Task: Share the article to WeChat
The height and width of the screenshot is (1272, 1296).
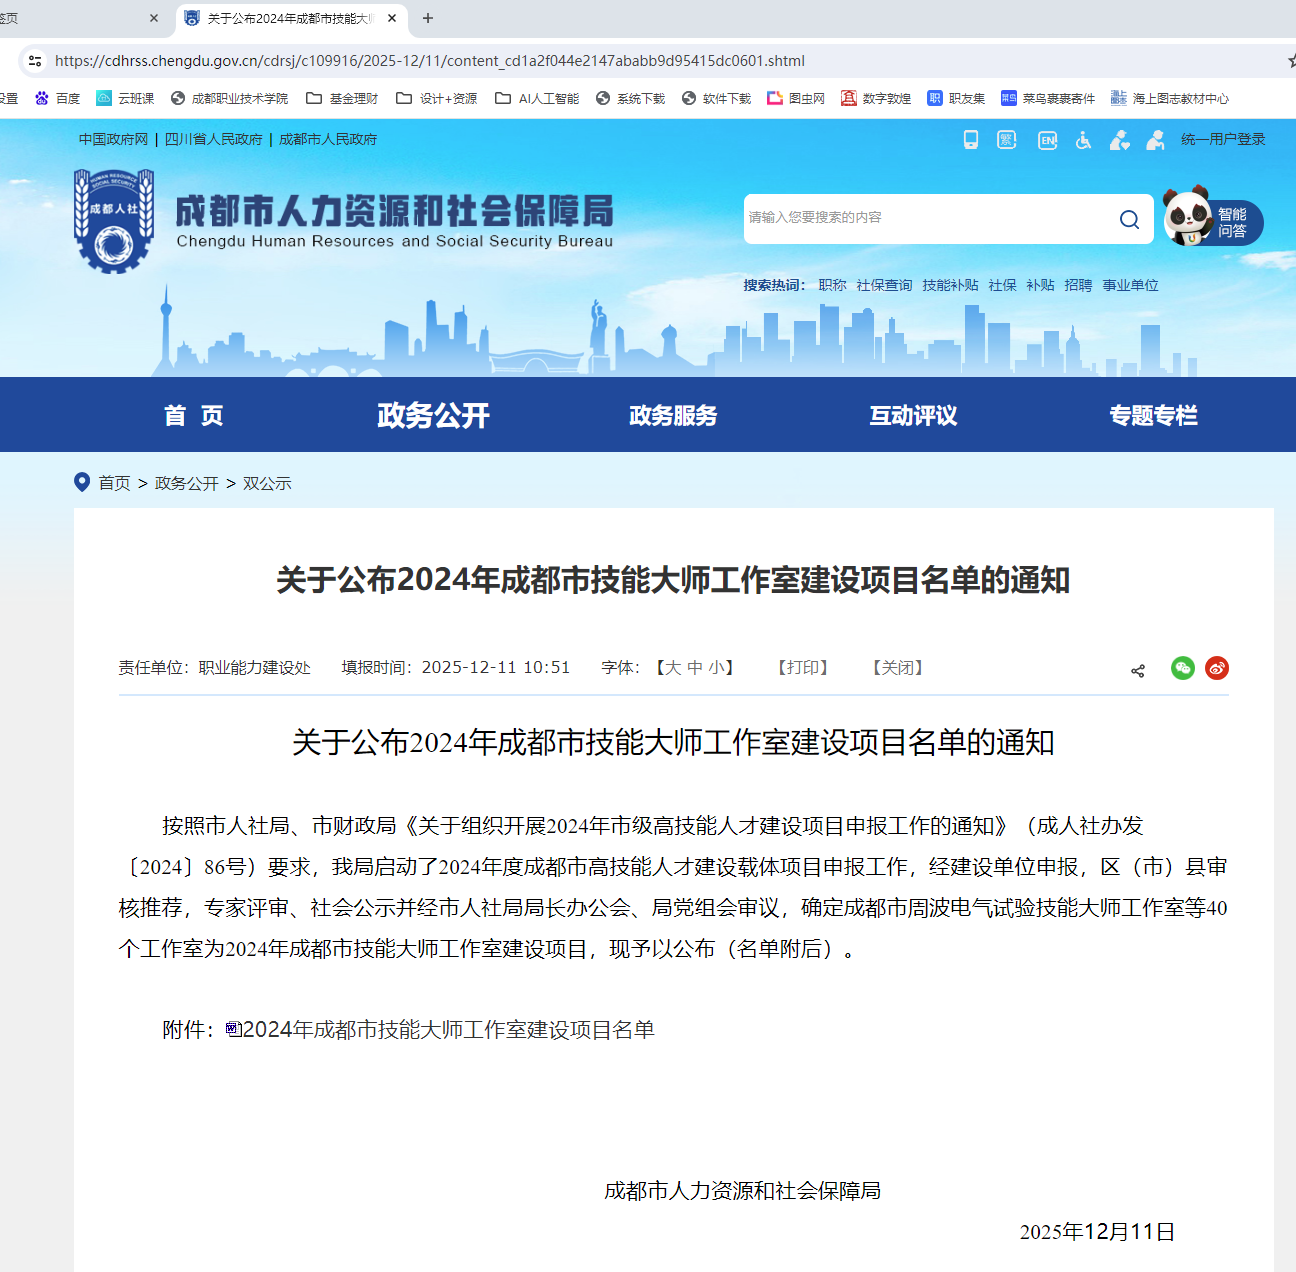Action: (x=1183, y=668)
